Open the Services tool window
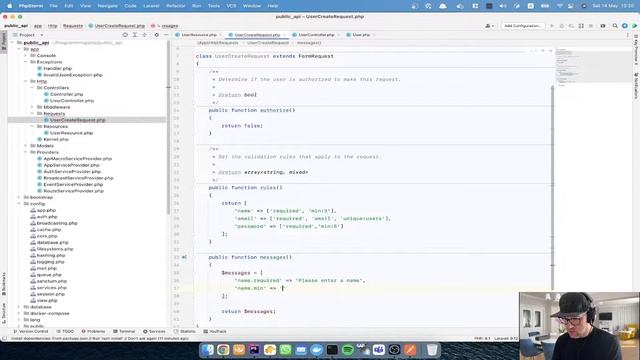The image size is (640, 360). (154, 331)
